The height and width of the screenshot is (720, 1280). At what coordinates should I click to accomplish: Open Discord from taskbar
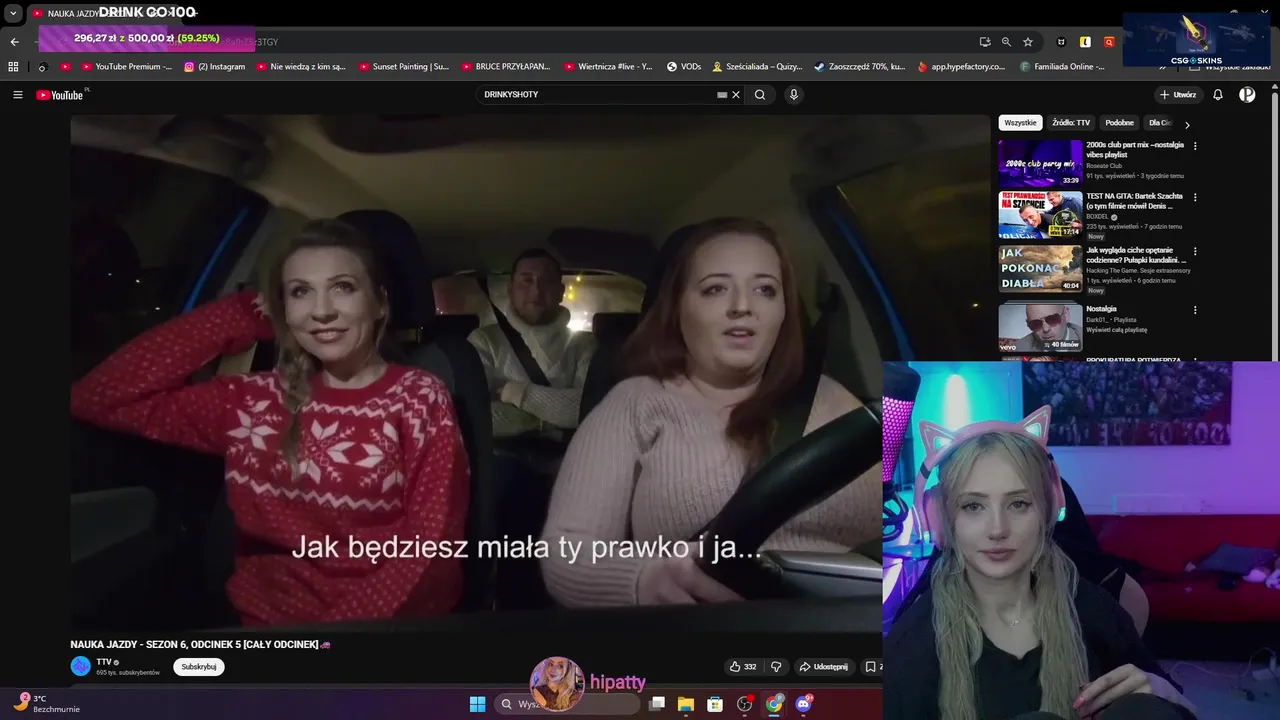click(x=803, y=704)
